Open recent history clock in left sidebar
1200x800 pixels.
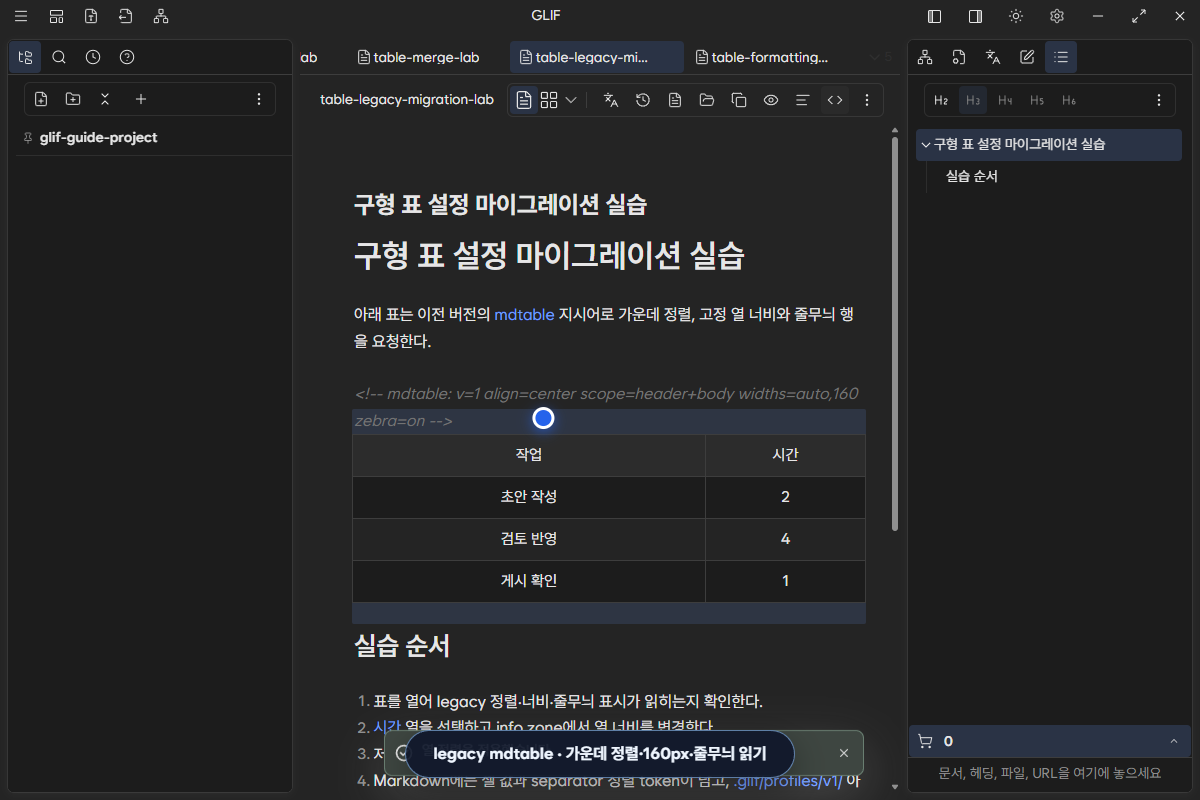click(x=93, y=57)
